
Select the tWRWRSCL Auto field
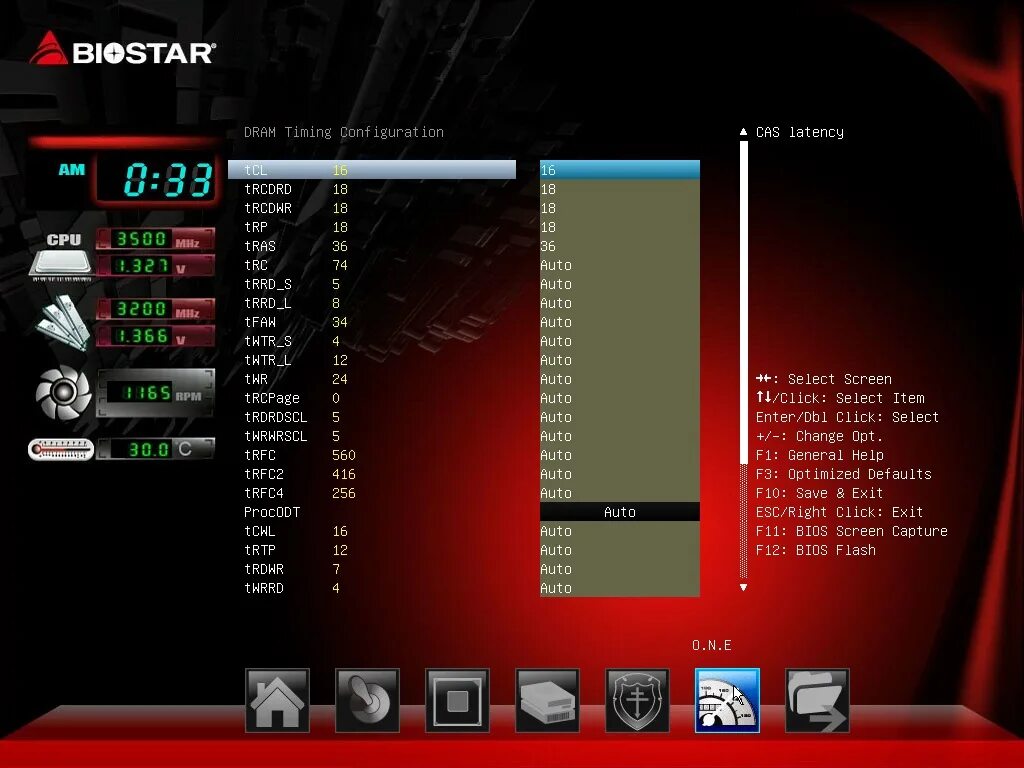click(620, 436)
